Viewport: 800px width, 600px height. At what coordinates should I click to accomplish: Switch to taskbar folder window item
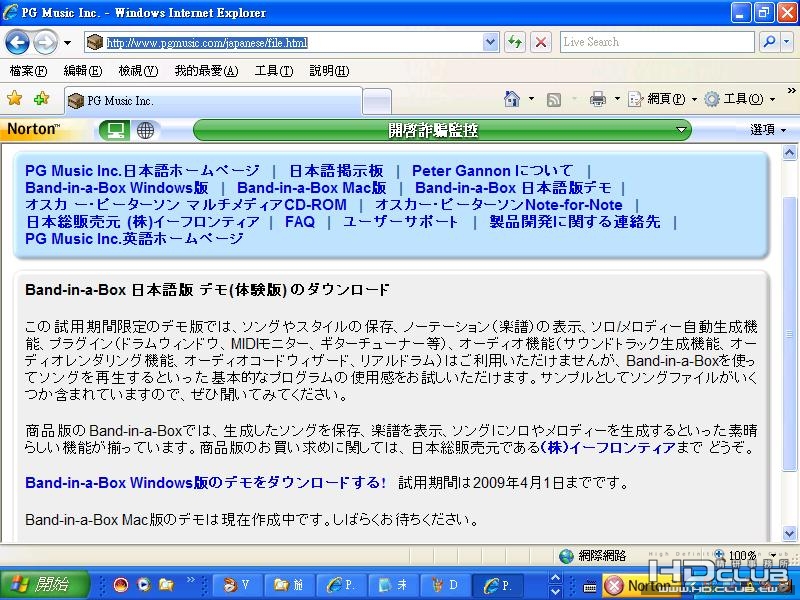(289, 585)
